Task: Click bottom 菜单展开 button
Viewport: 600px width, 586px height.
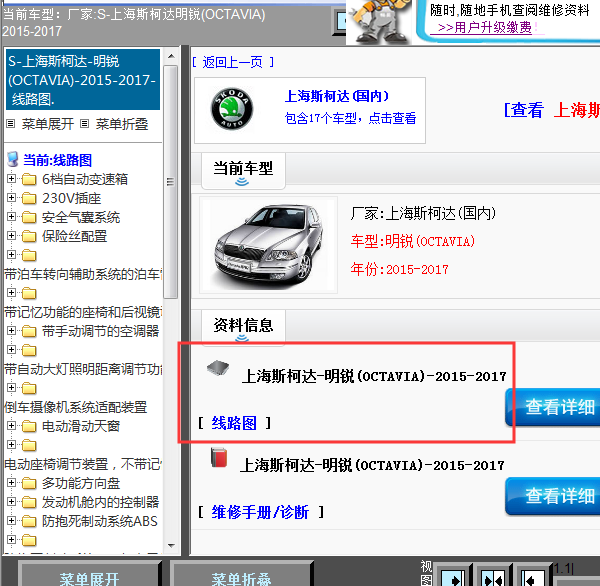Action: click(90, 576)
